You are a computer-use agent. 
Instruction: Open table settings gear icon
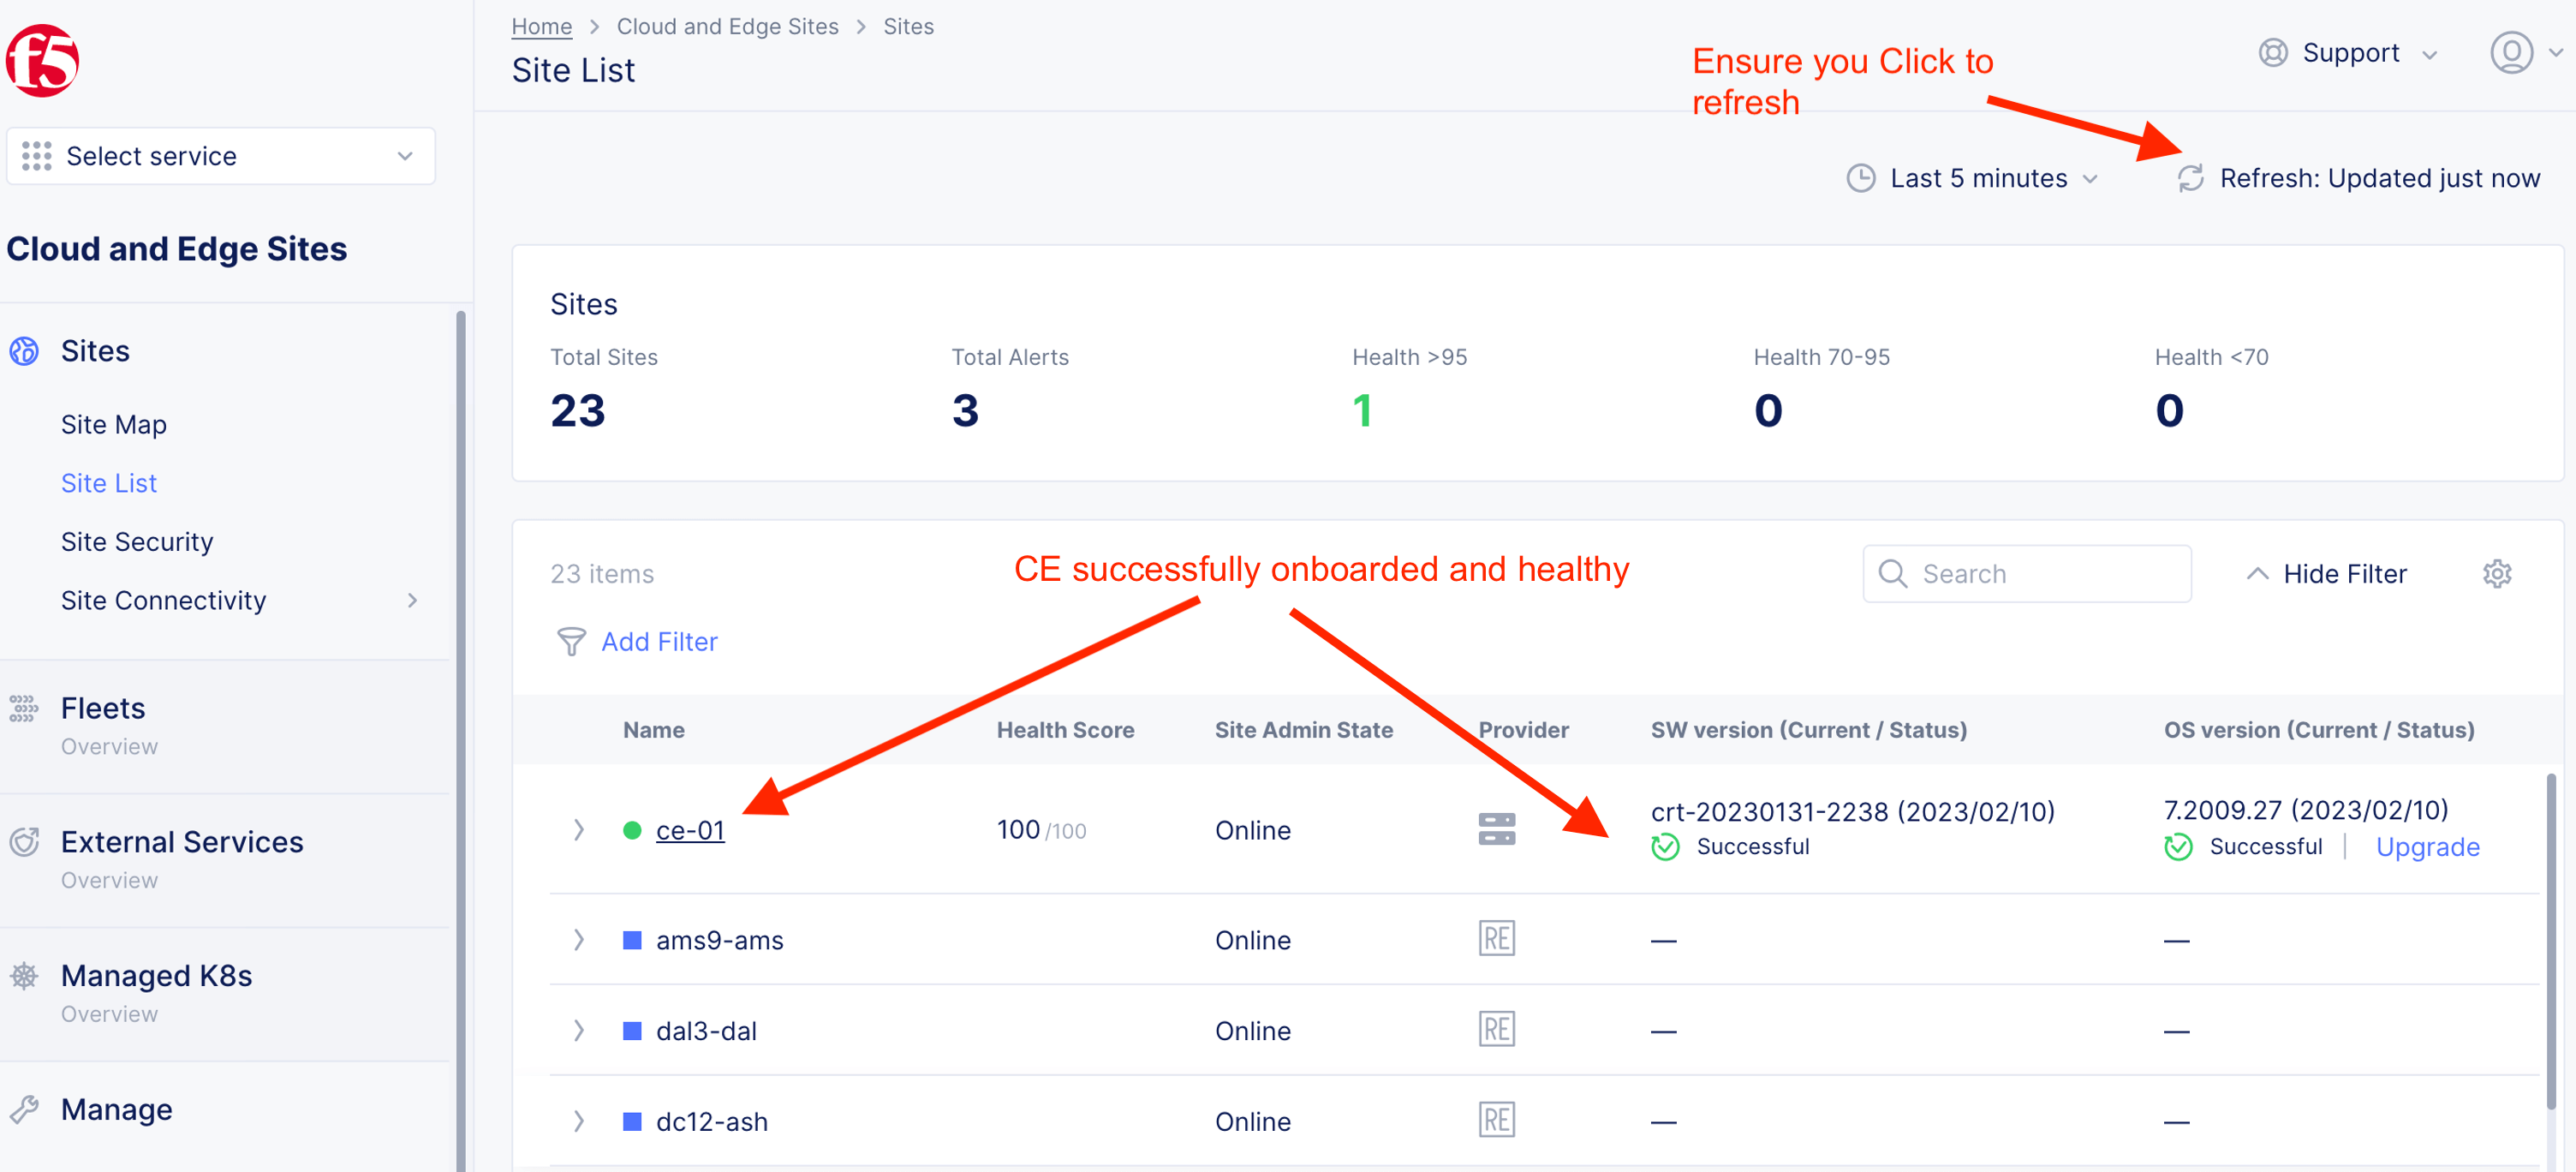coord(2497,574)
